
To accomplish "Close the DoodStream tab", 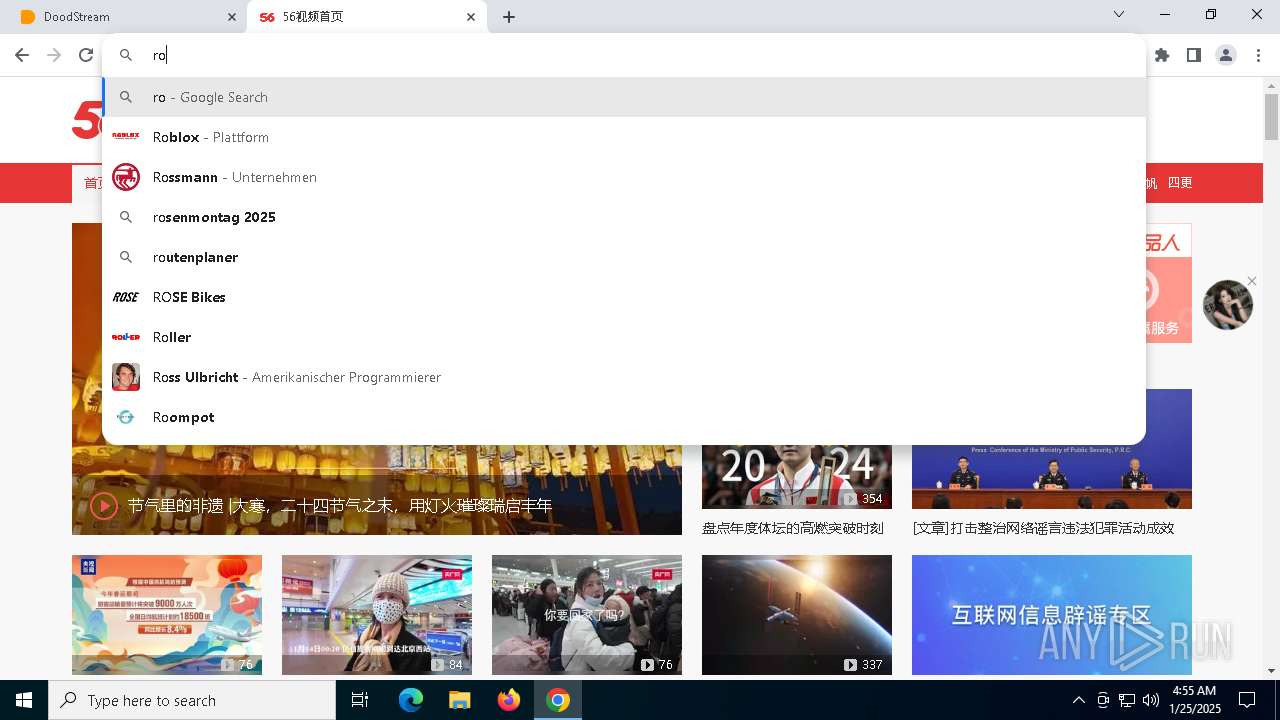I will pyautogui.click(x=232, y=17).
